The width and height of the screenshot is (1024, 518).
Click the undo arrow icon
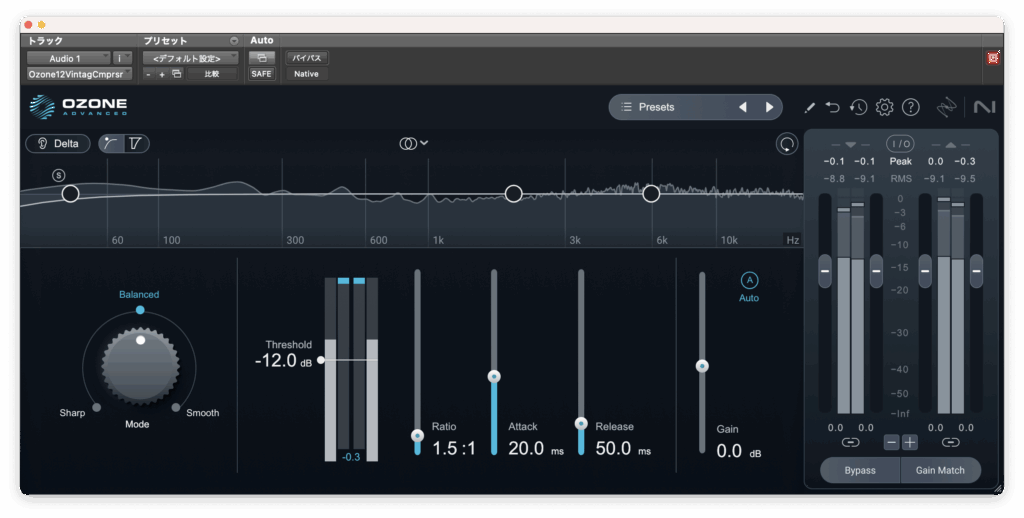click(833, 107)
